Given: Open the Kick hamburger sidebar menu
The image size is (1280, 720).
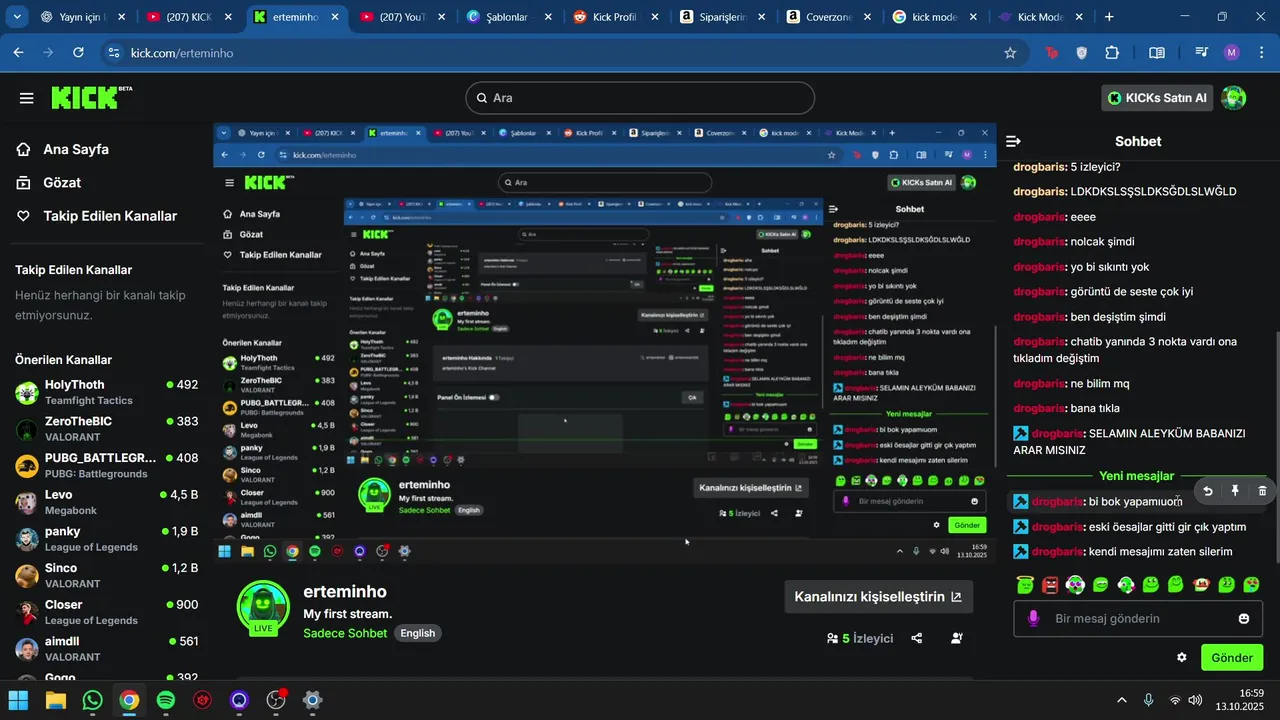Looking at the screenshot, I should tap(27, 98).
